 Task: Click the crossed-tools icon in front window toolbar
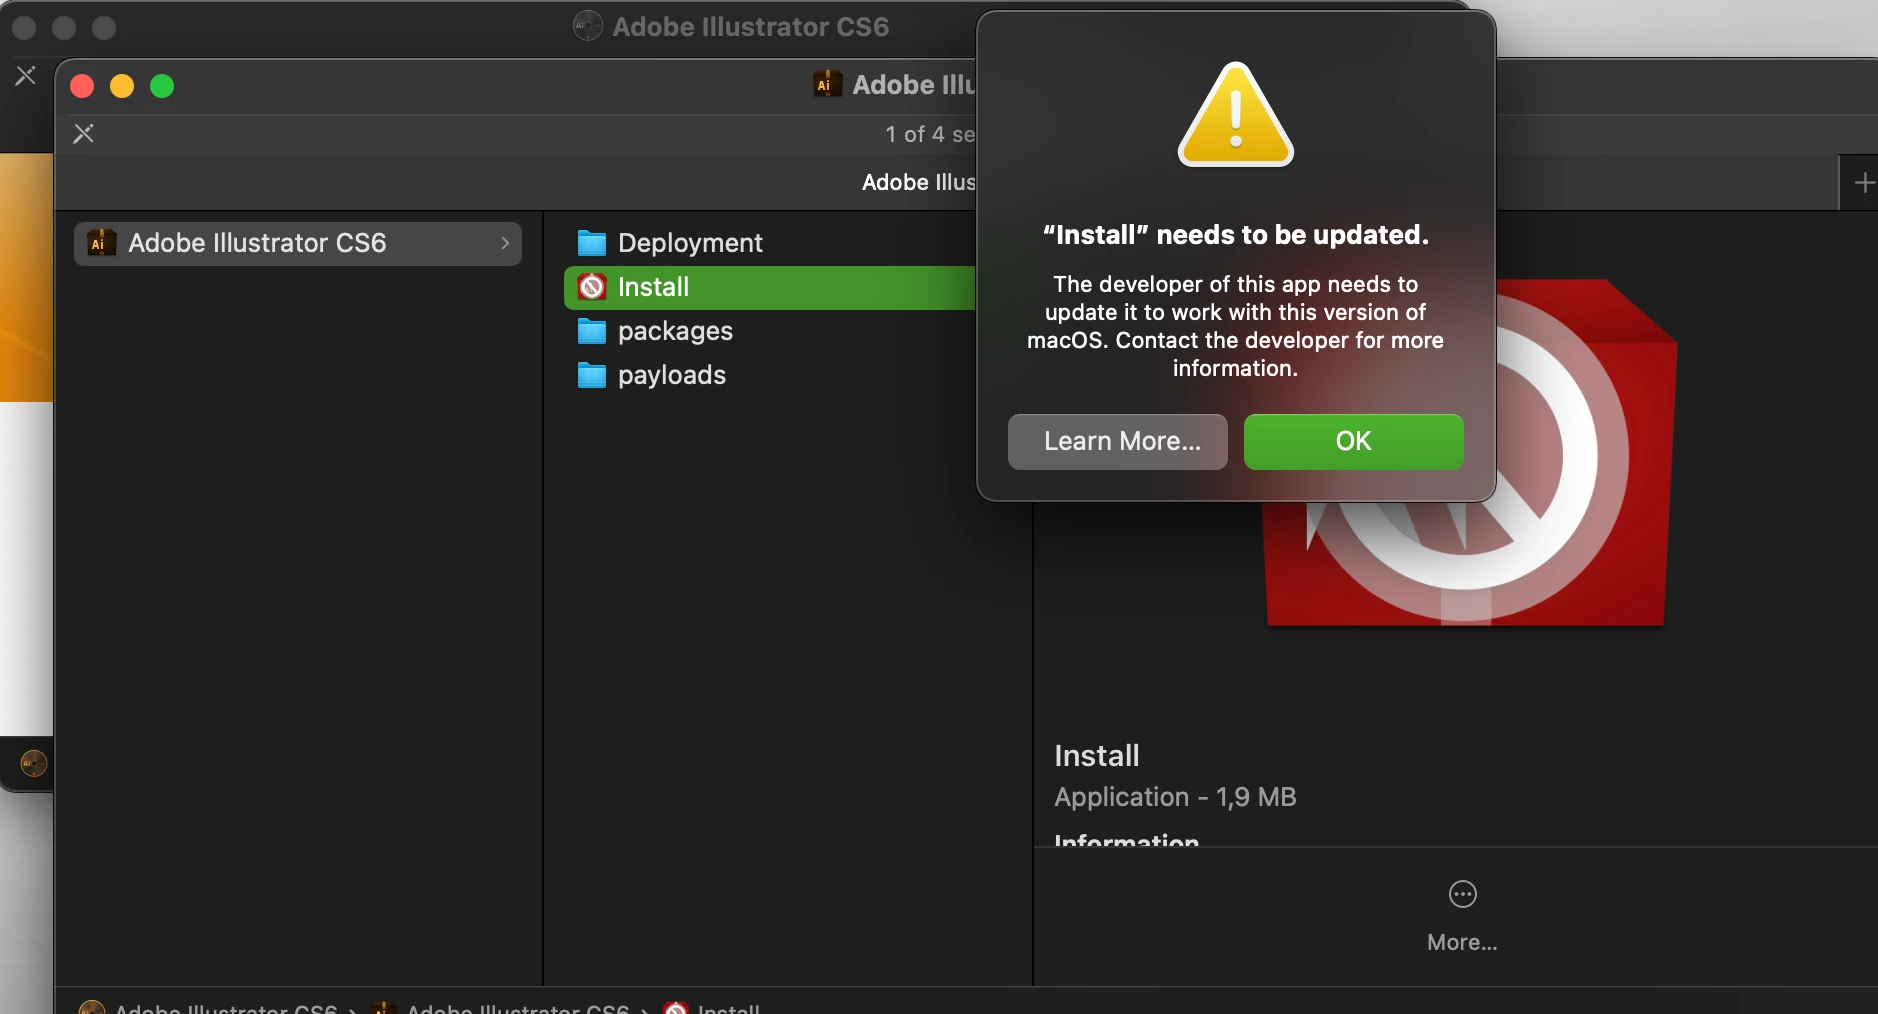pyautogui.click(x=84, y=134)
